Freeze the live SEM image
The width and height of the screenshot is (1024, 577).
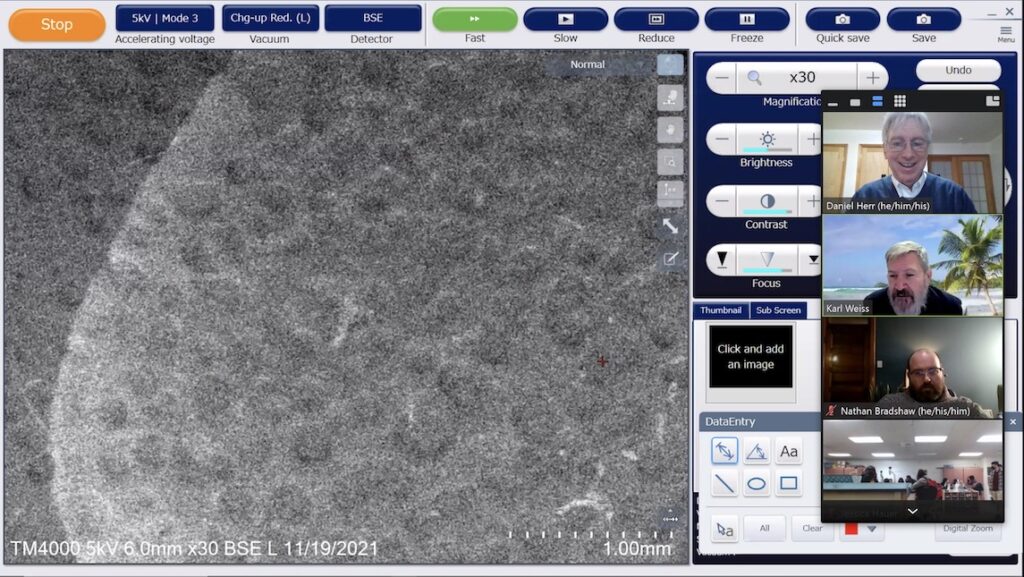[x=746, y=19]
